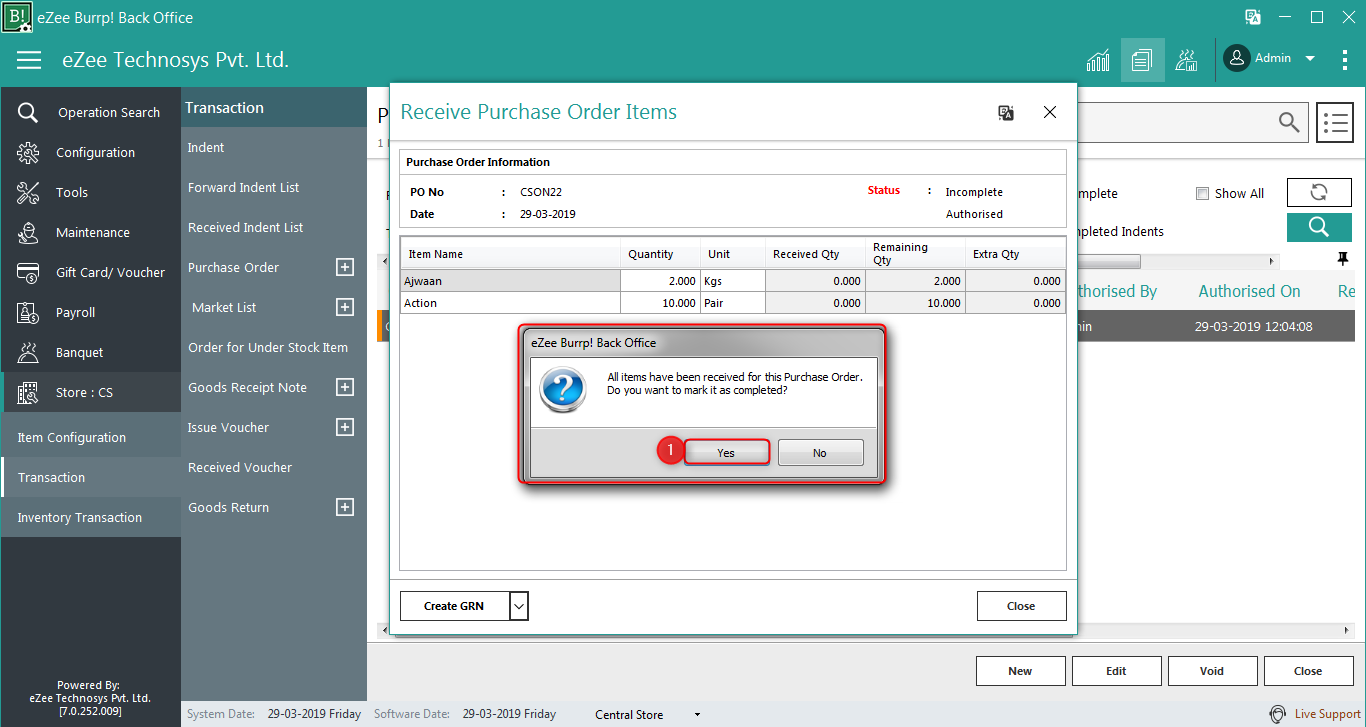Open the vertical three-dot options menu
The height and width of the screenshot is (727, 1366).
click(x=1345, y=60)
